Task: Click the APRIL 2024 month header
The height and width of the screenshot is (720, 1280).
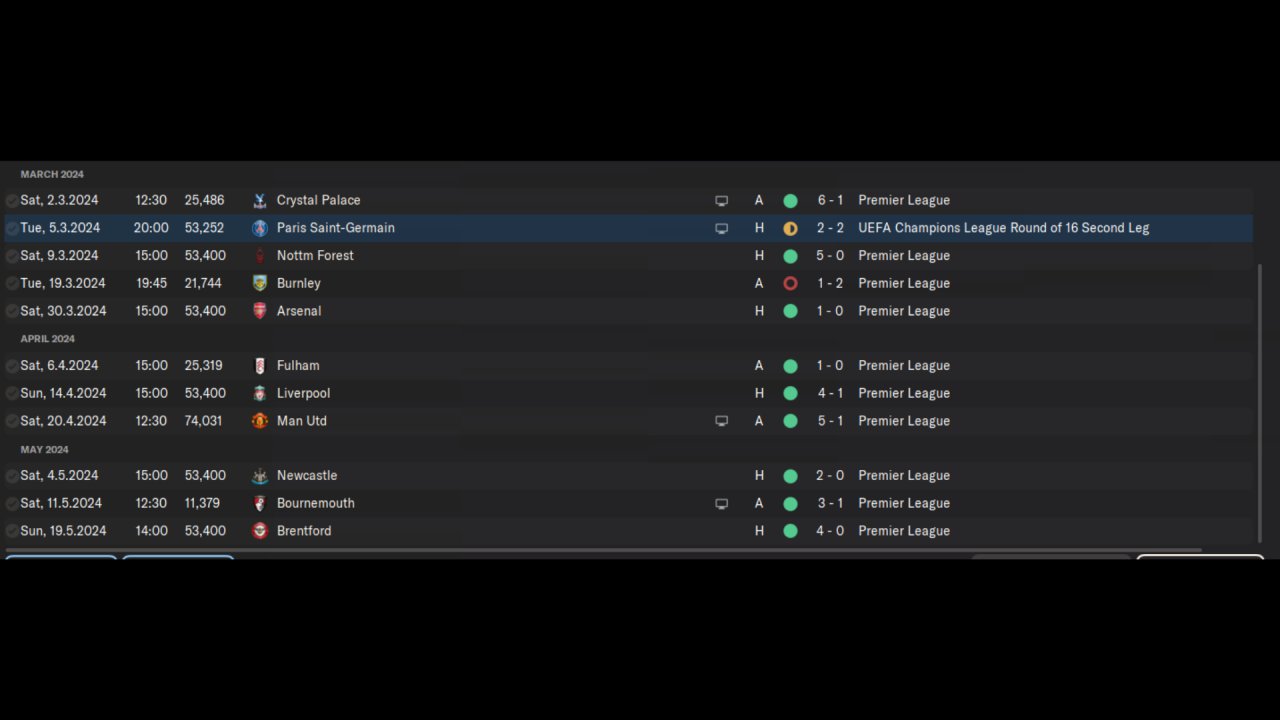Action: 48,339
